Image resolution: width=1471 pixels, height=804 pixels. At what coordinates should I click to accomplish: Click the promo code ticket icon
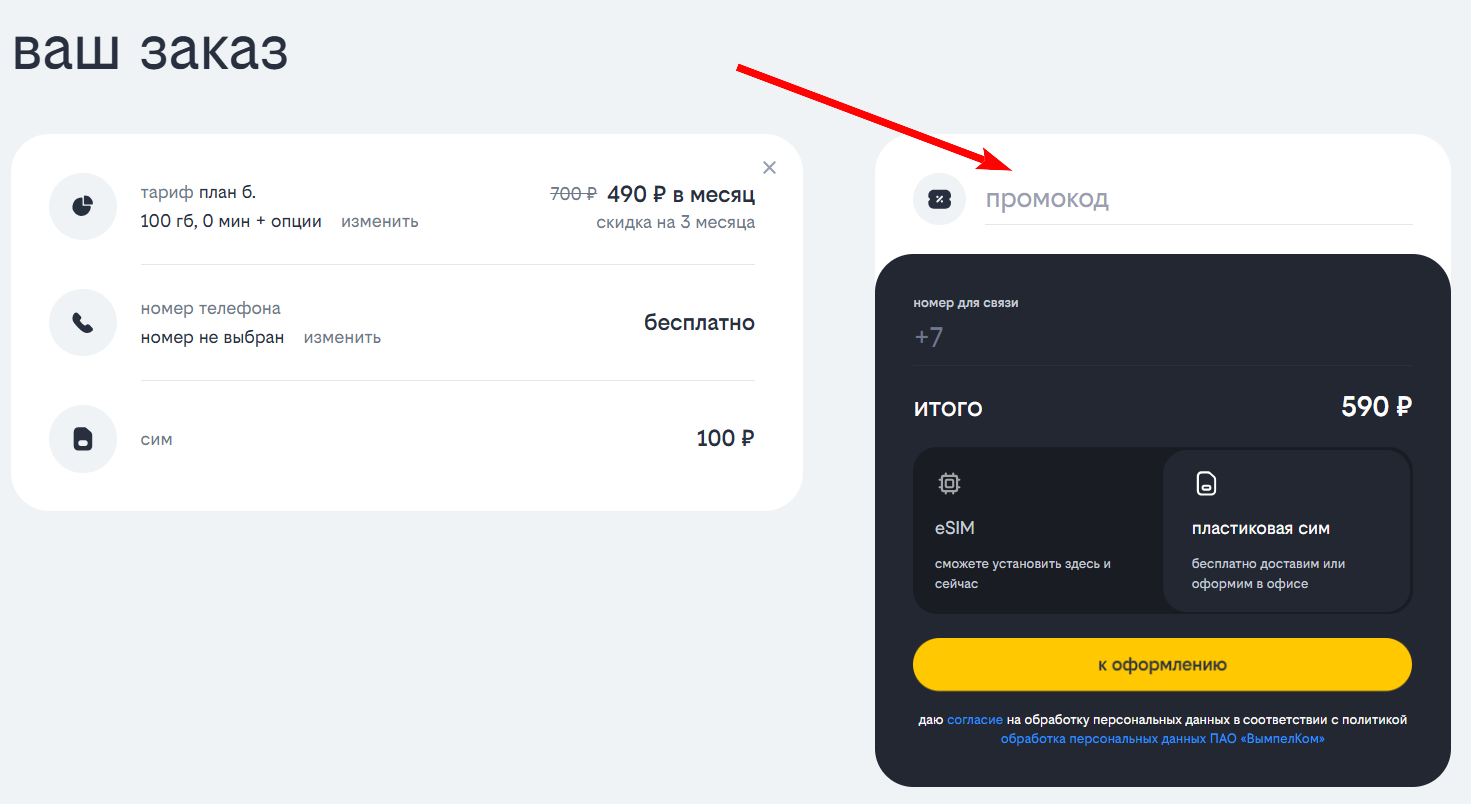click(x=939, y=199)
